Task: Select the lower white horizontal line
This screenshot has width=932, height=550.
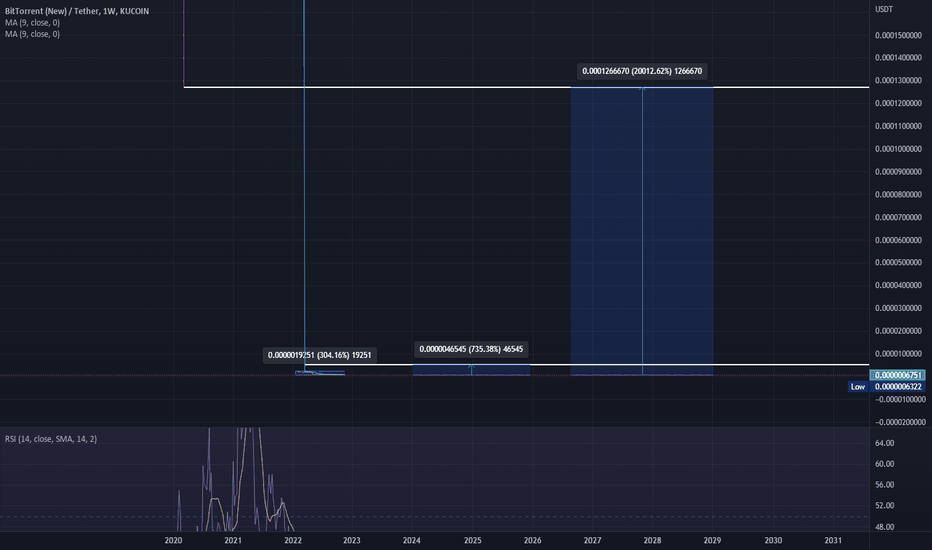Action: [x=587, y=364]
